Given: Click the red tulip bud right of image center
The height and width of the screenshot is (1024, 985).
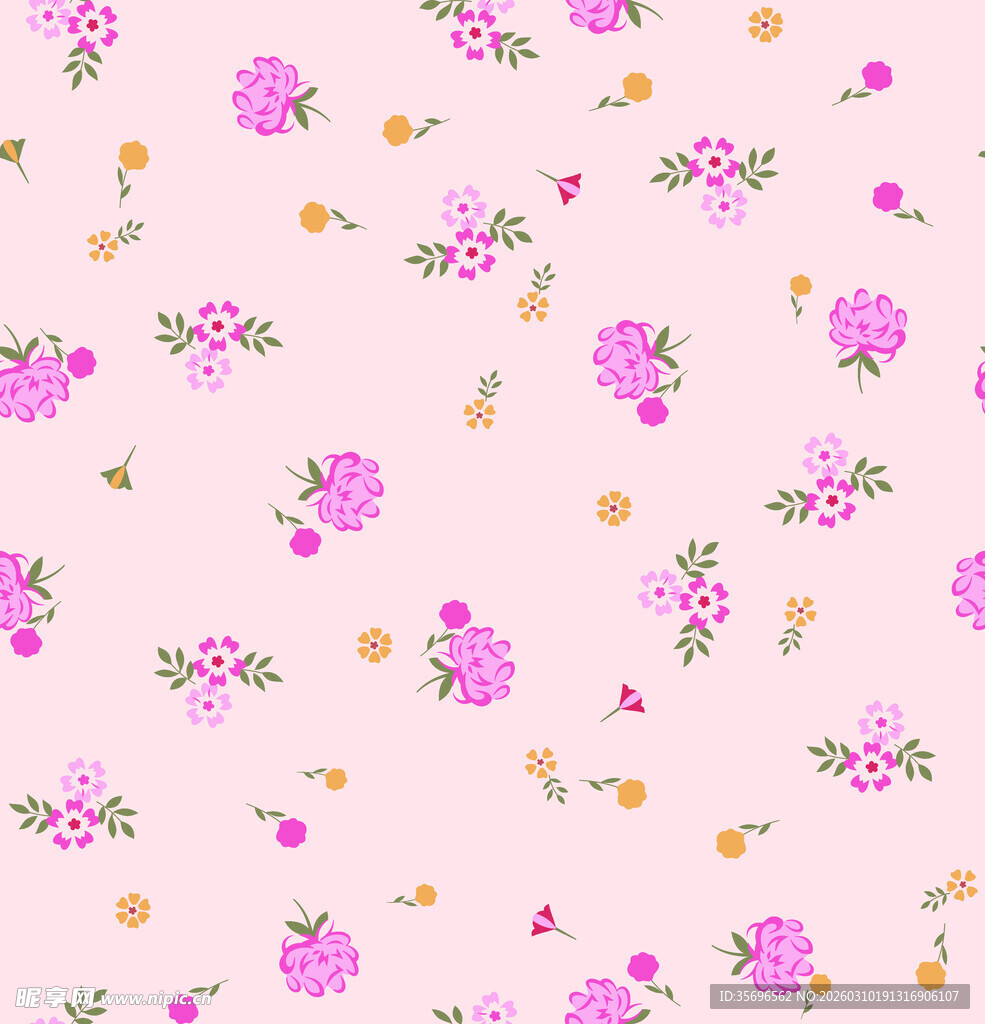Looking at the screenshot, I should [629, 701].
